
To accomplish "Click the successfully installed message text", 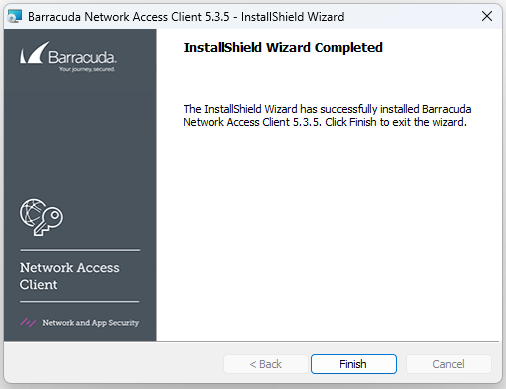I will (327, 116).
